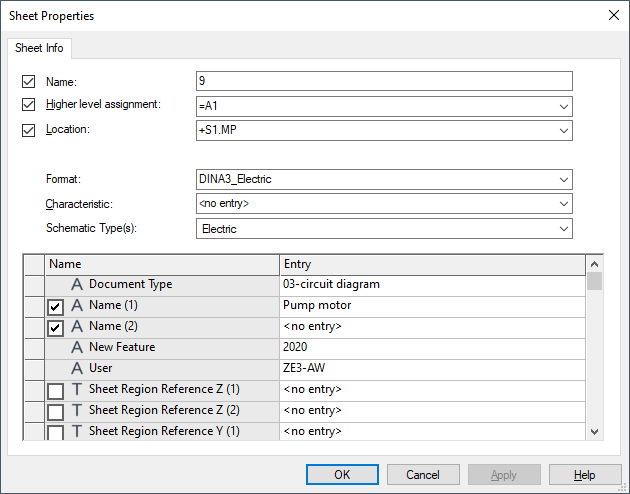
Task: Click the A icon next to Name (2)
Action: pos(77,327)
